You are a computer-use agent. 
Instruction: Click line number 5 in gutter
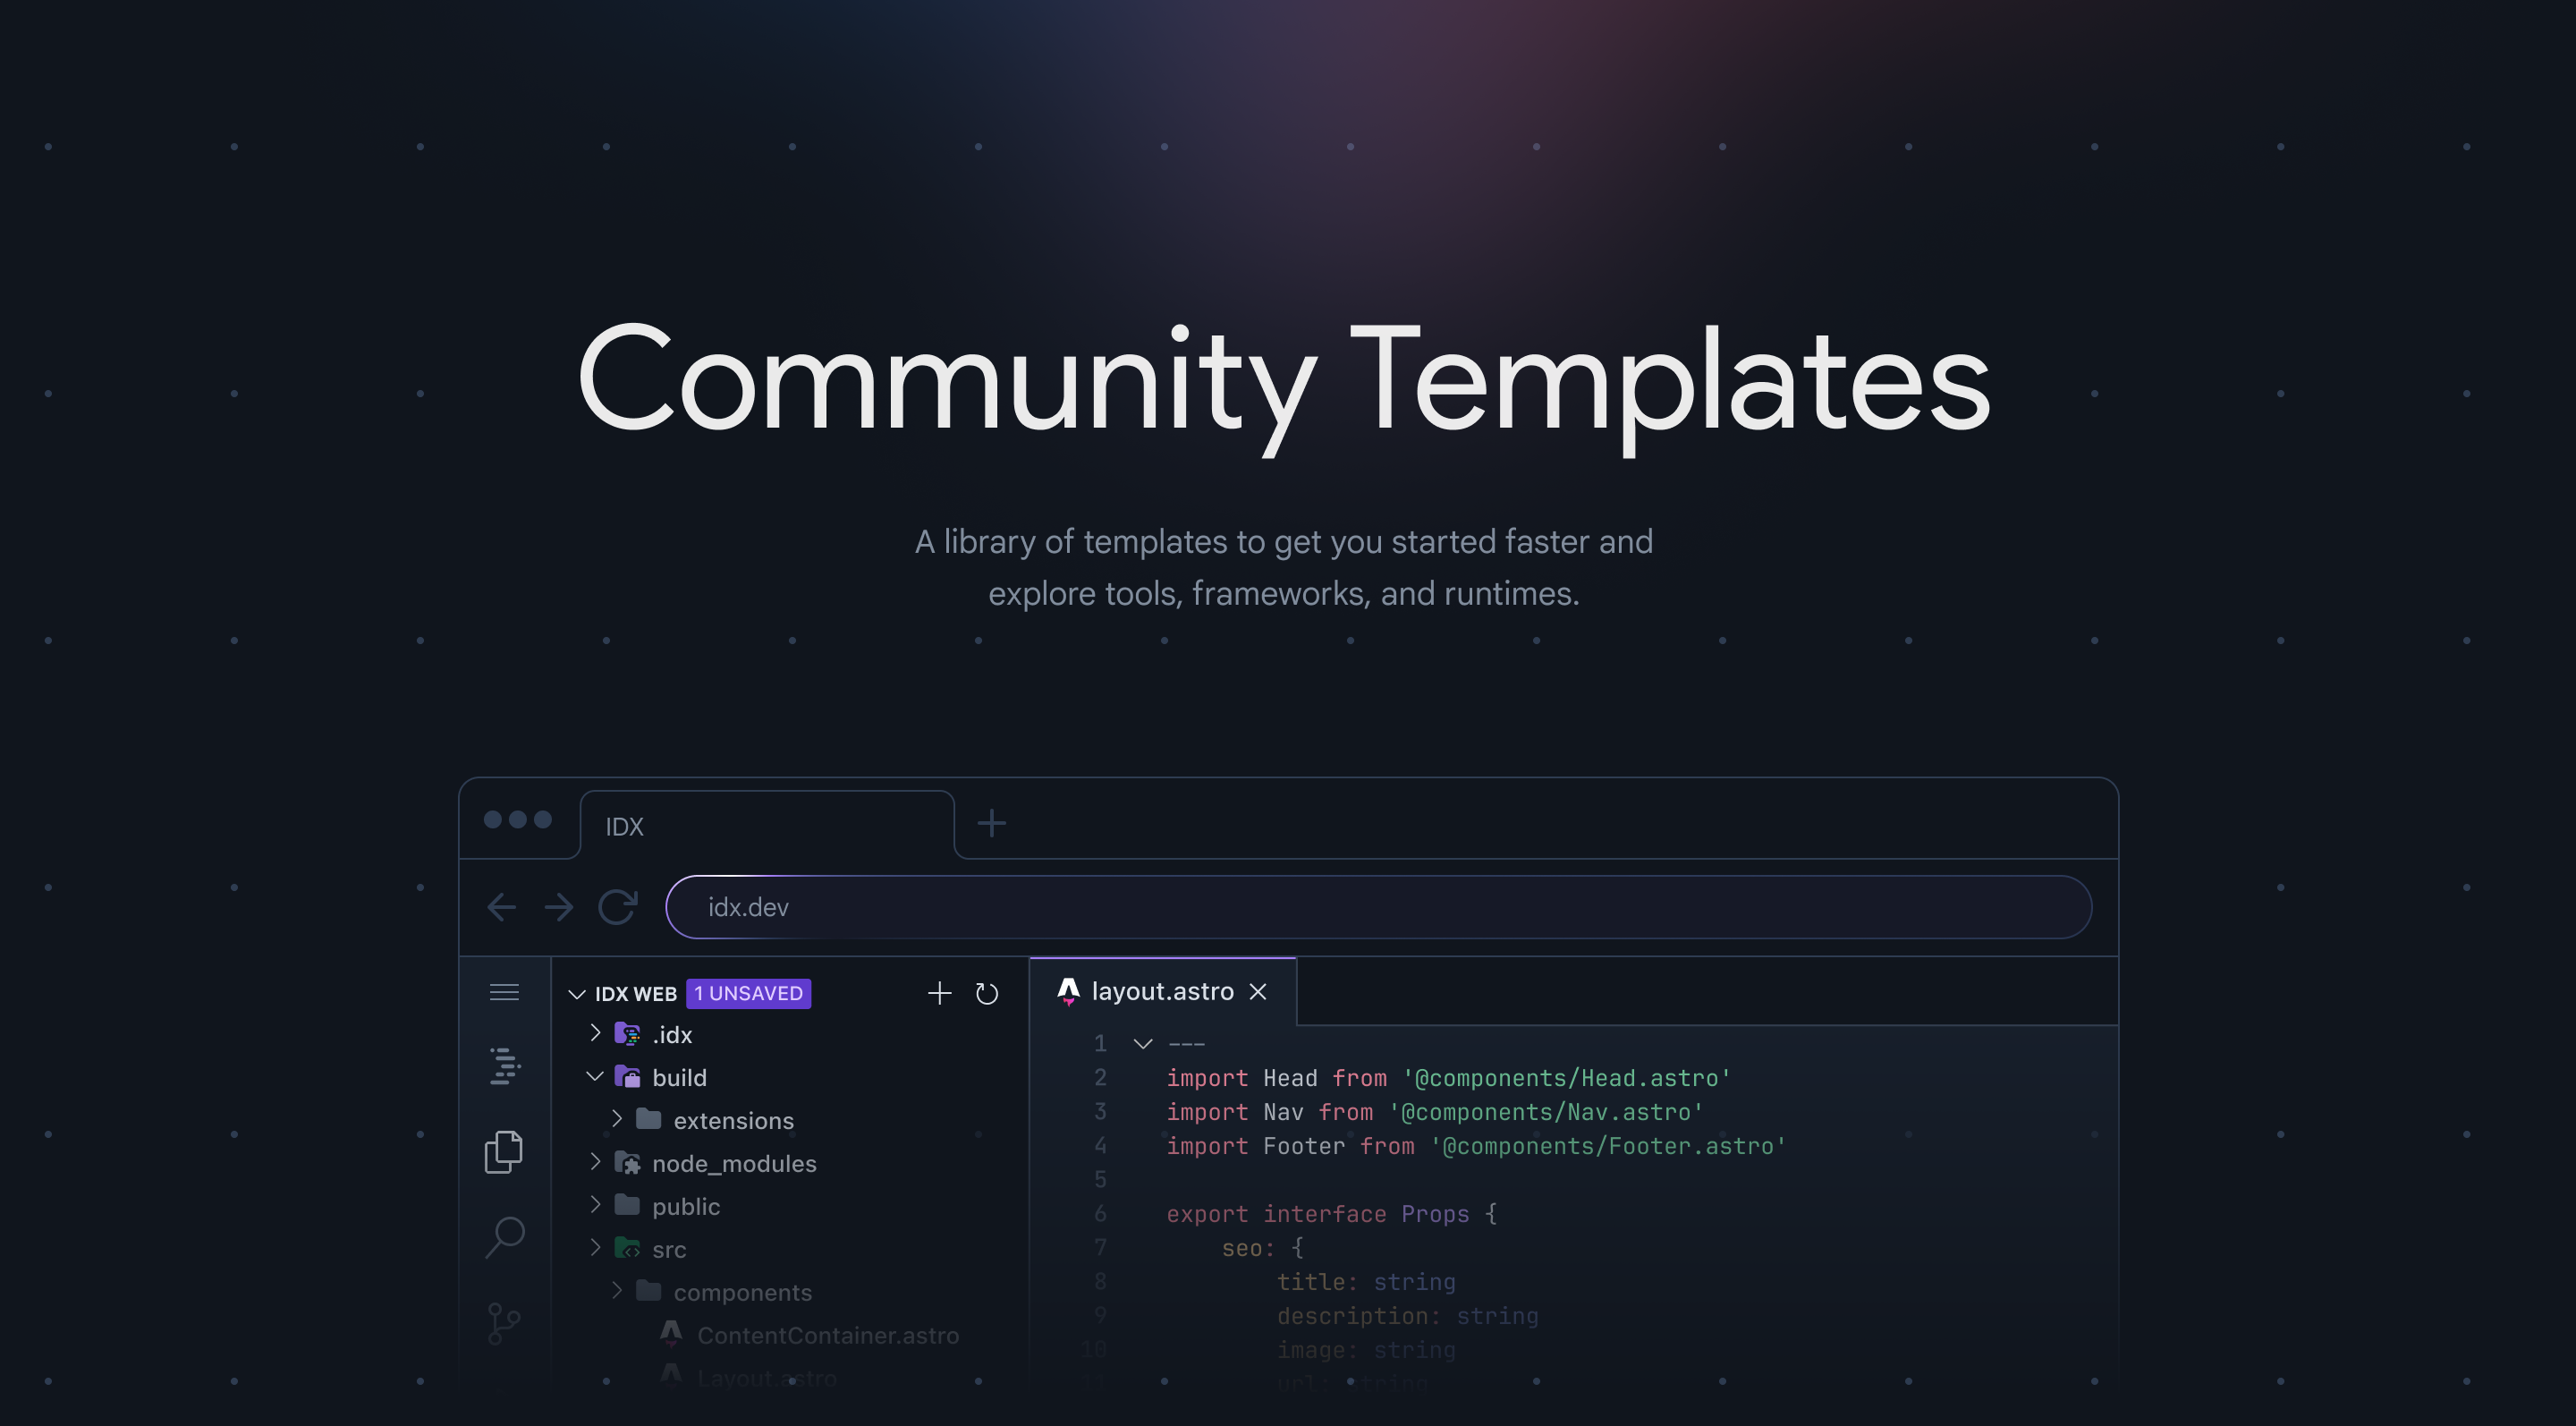coord(1100,1180)
